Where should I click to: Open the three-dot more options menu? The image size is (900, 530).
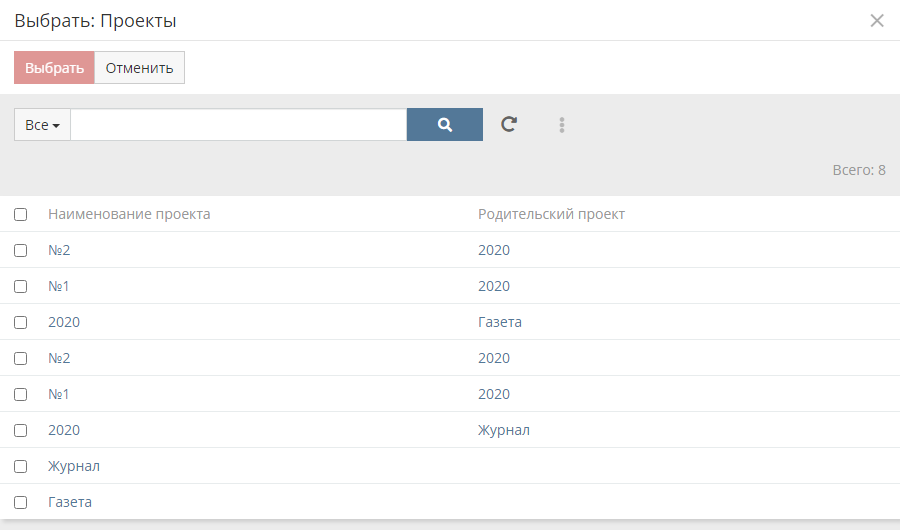pos(562,125)
